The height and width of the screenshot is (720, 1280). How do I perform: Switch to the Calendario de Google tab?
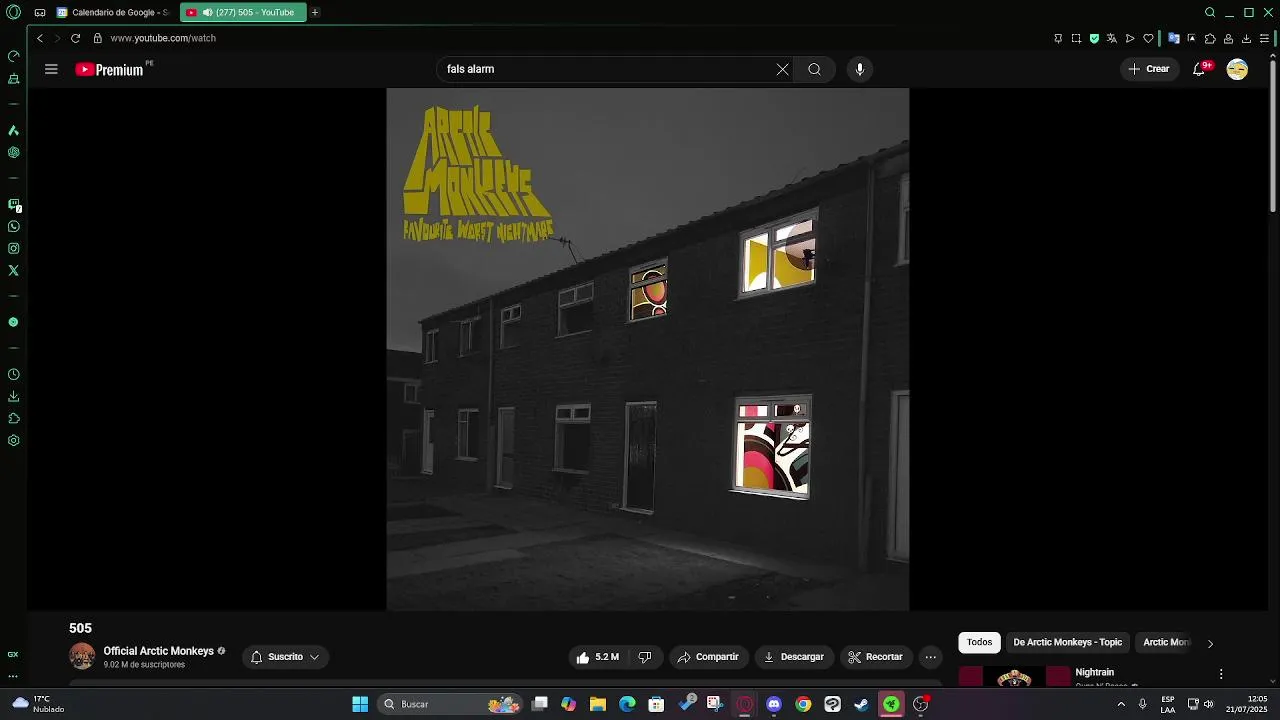coord(112,12)
